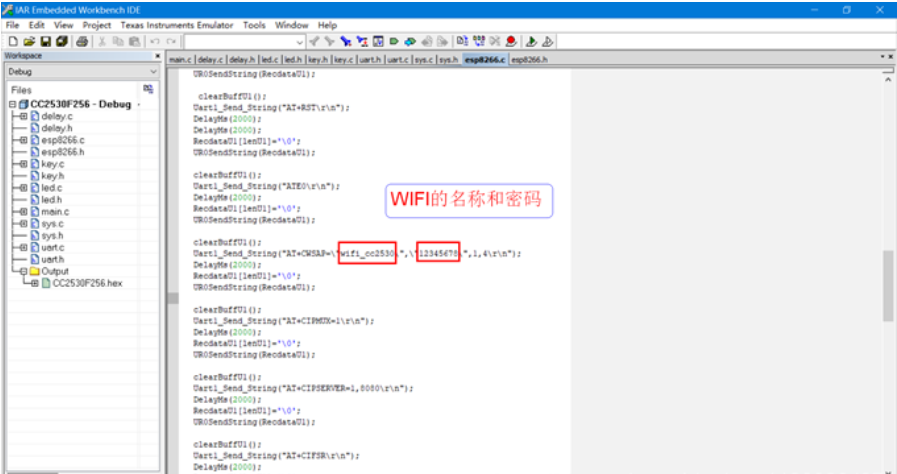Image resolution: width=897 pixels, height=474 pixels.
Task: Start Download and Debug
Action: coord(531,41)
